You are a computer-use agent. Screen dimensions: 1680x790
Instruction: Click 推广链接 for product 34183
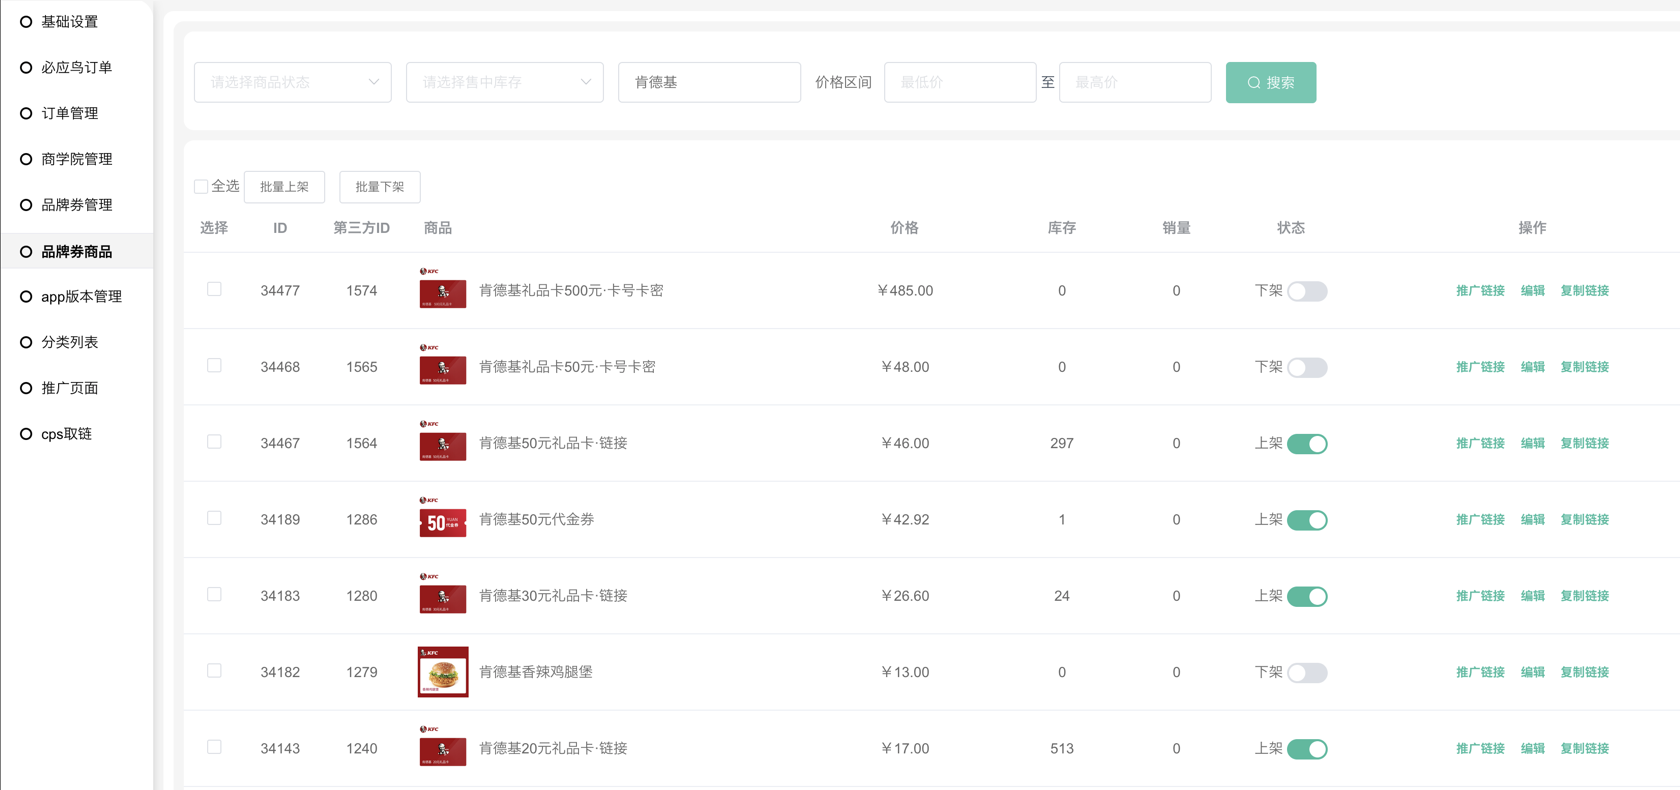[1480, 596]
